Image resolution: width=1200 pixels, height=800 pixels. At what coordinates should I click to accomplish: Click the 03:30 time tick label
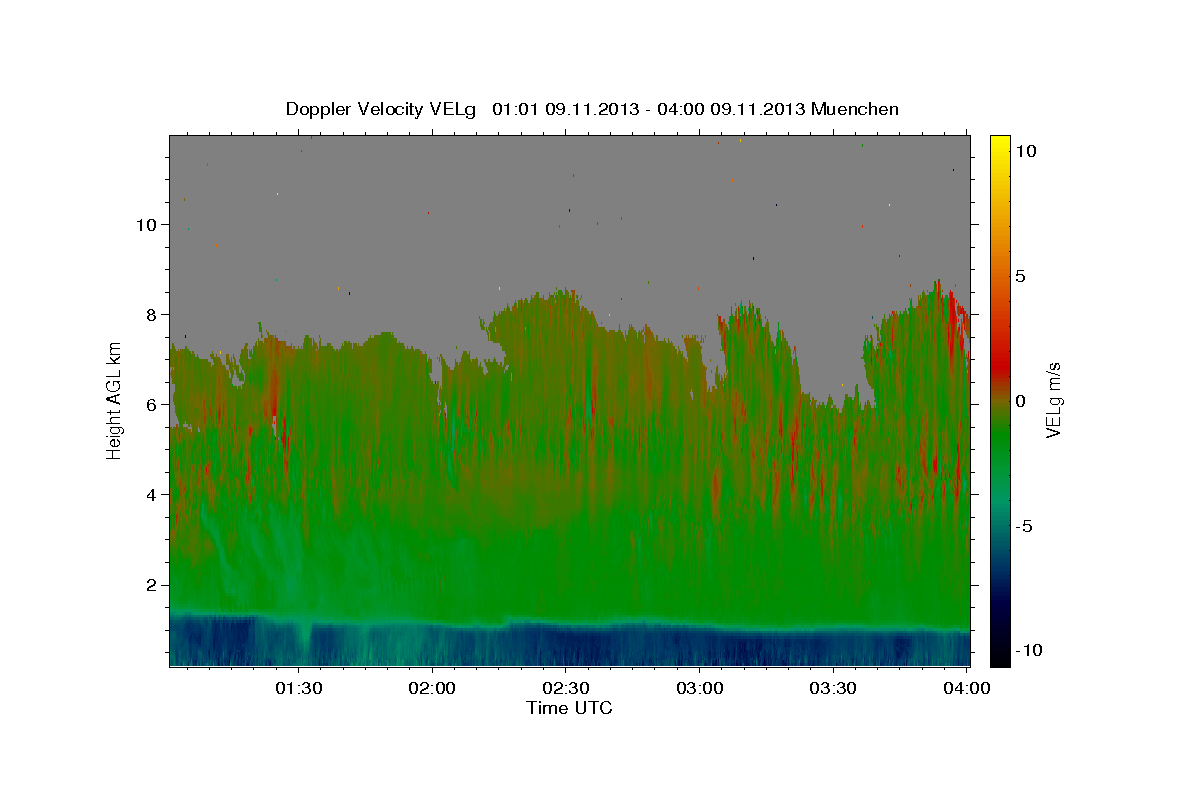coord(833,688)
